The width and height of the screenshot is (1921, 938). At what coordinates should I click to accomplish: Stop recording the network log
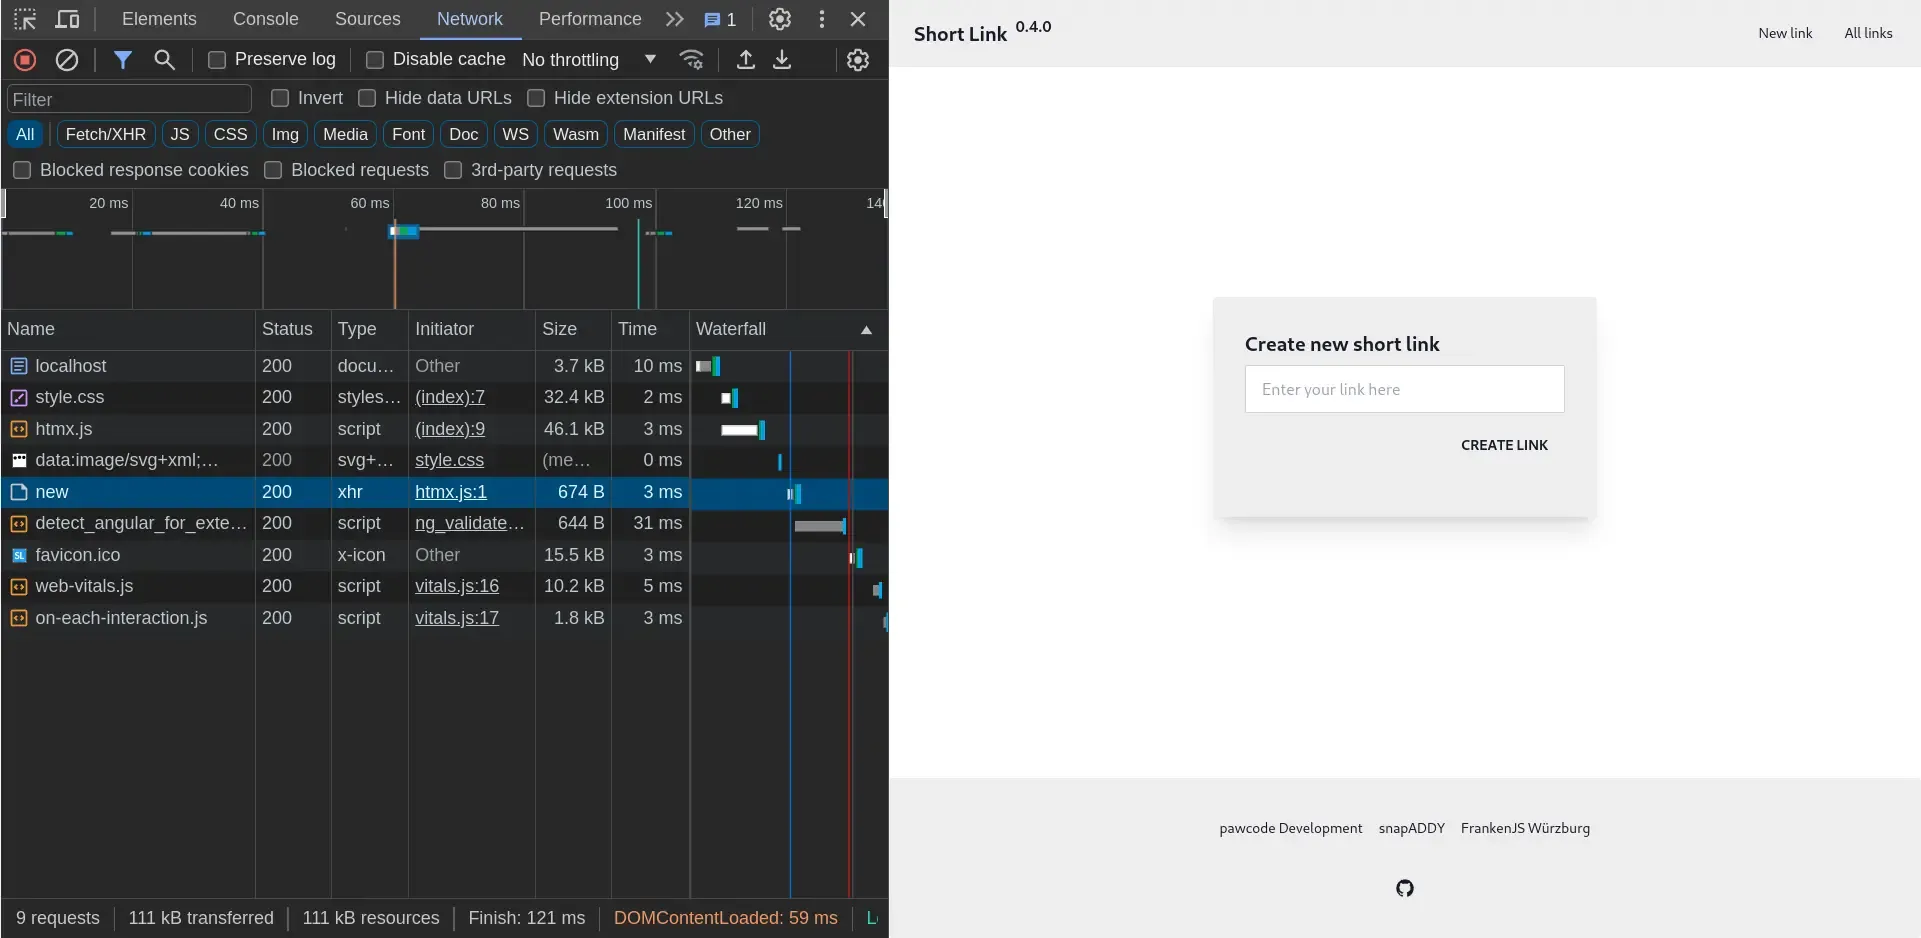pos(24,60)
